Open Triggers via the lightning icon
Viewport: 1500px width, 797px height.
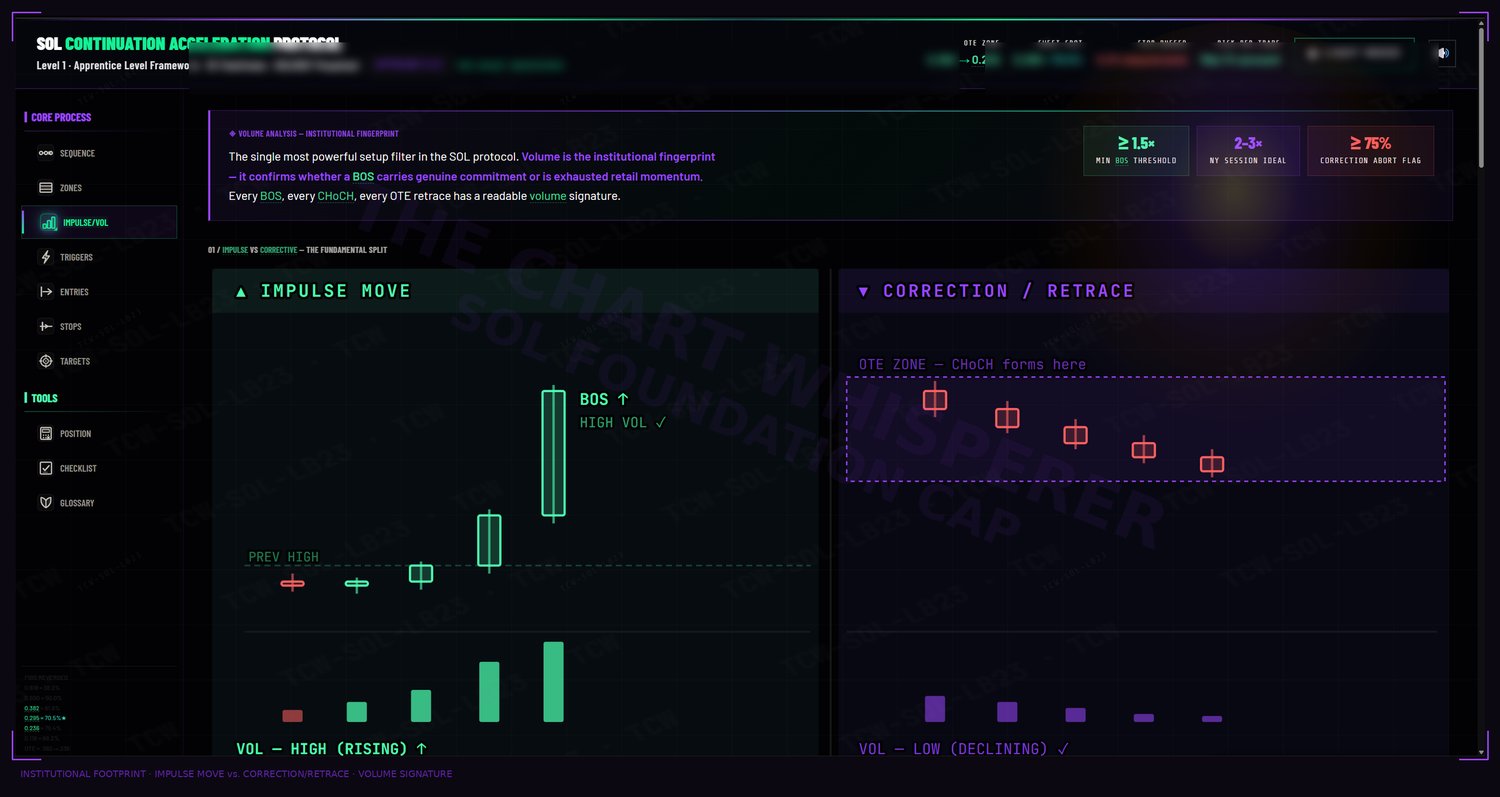tap(46, 257)
